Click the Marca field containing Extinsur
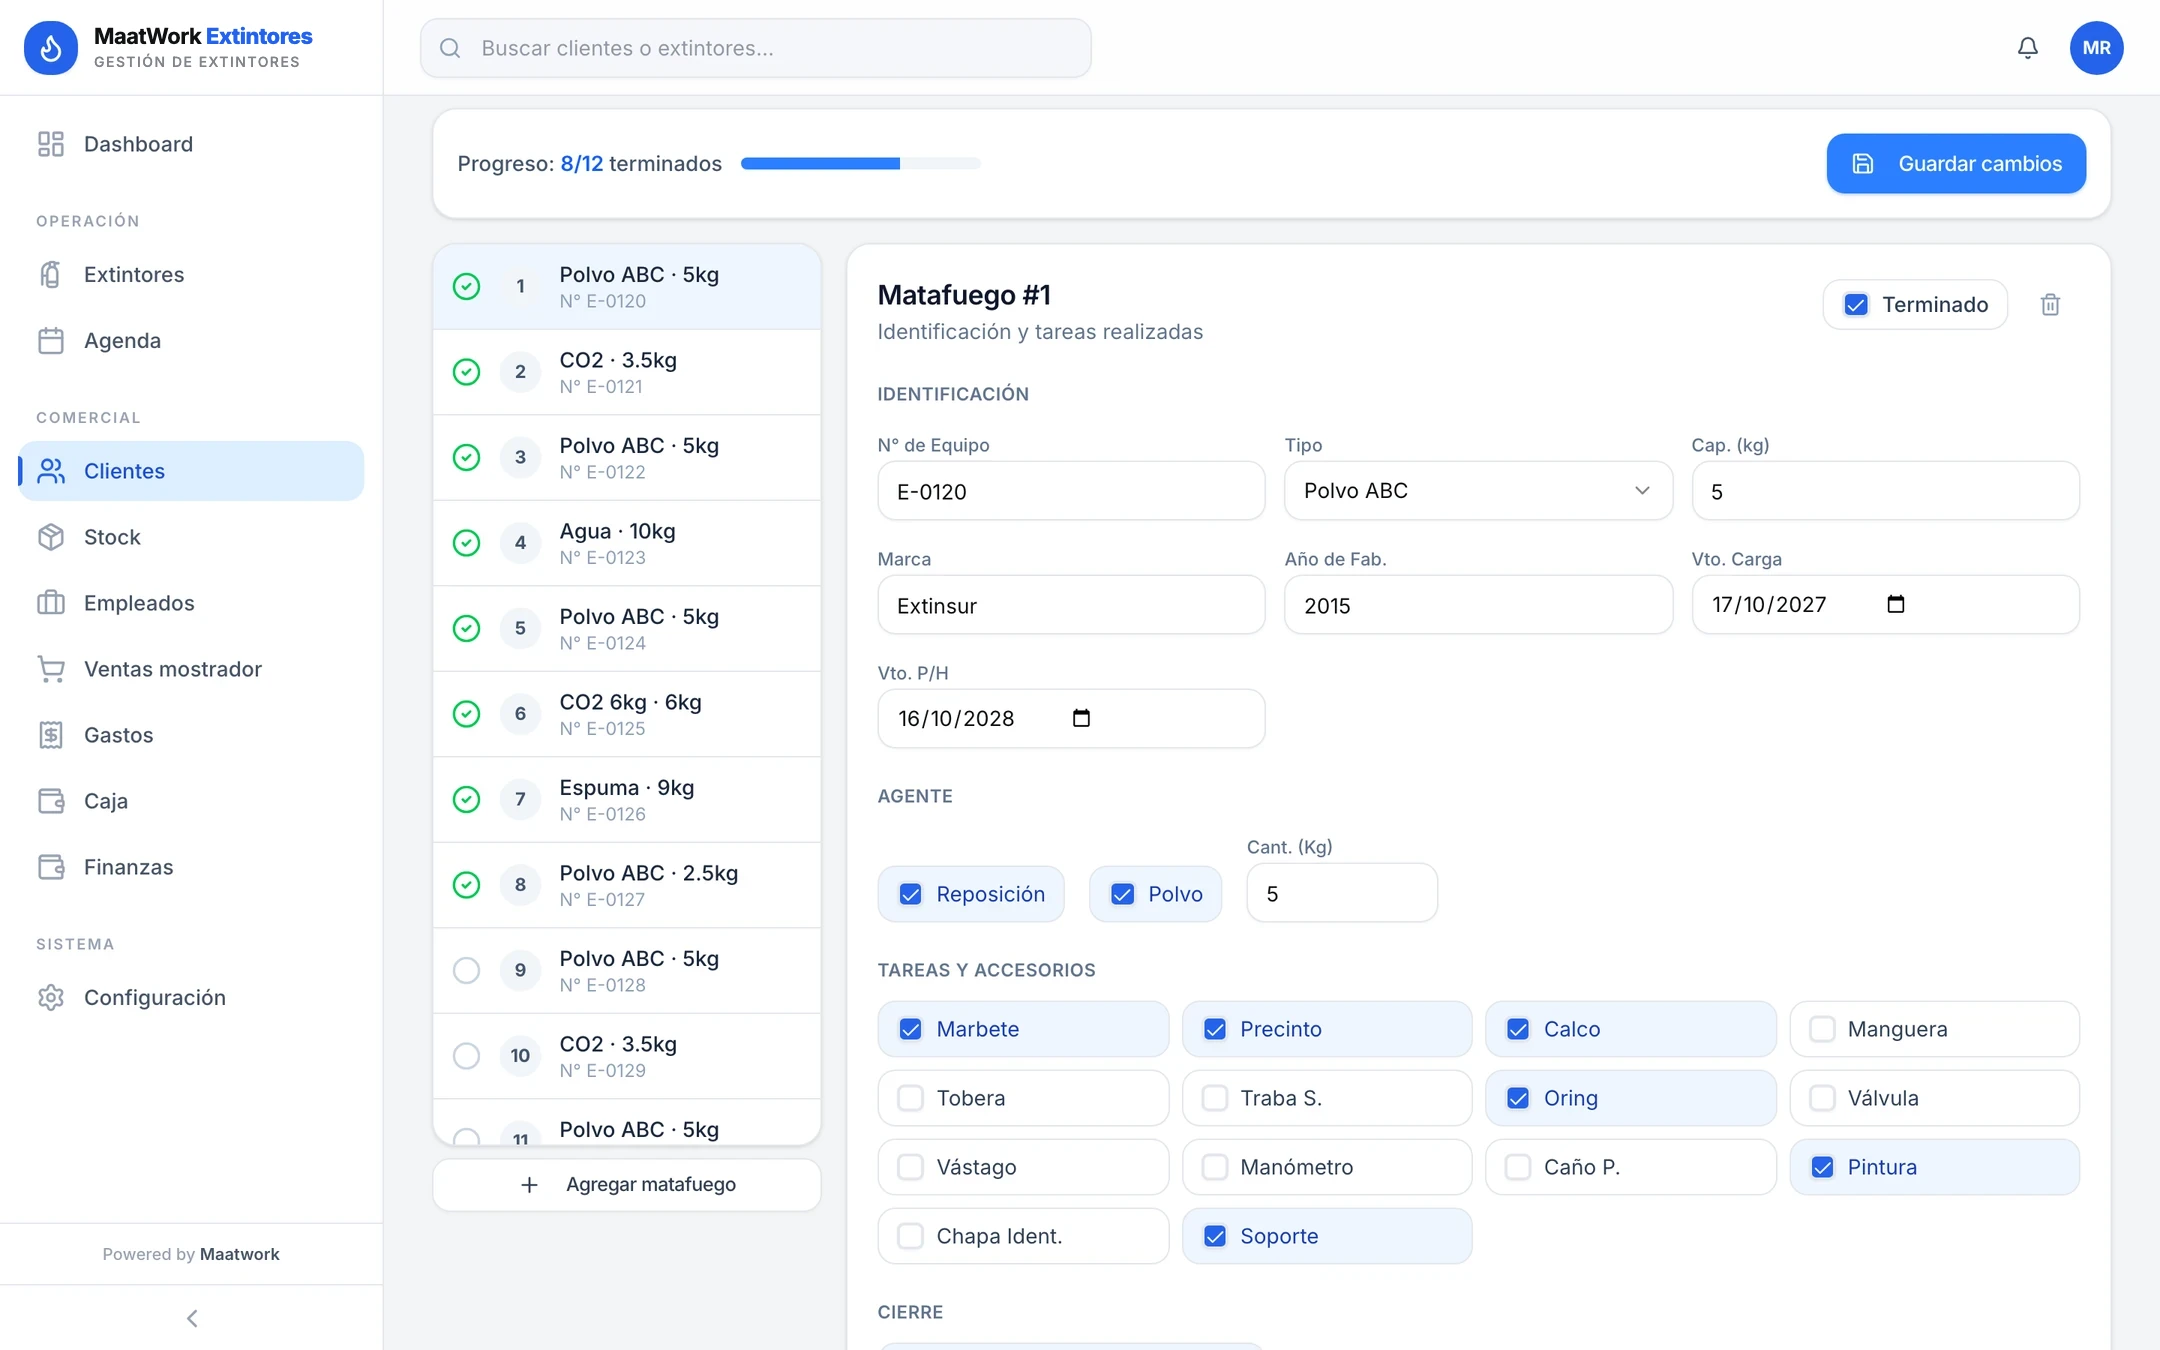2160x1350 pixels. [1071, 605]
